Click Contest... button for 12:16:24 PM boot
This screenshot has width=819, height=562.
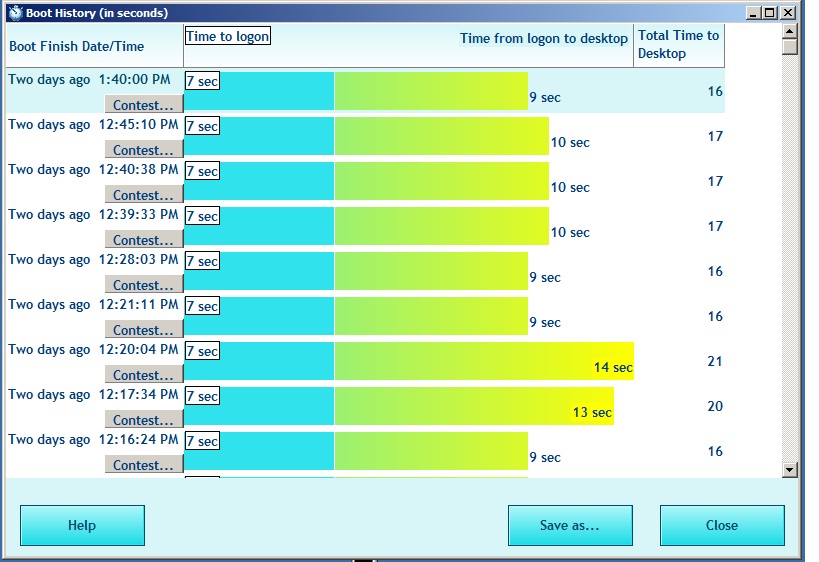[144, 463]
